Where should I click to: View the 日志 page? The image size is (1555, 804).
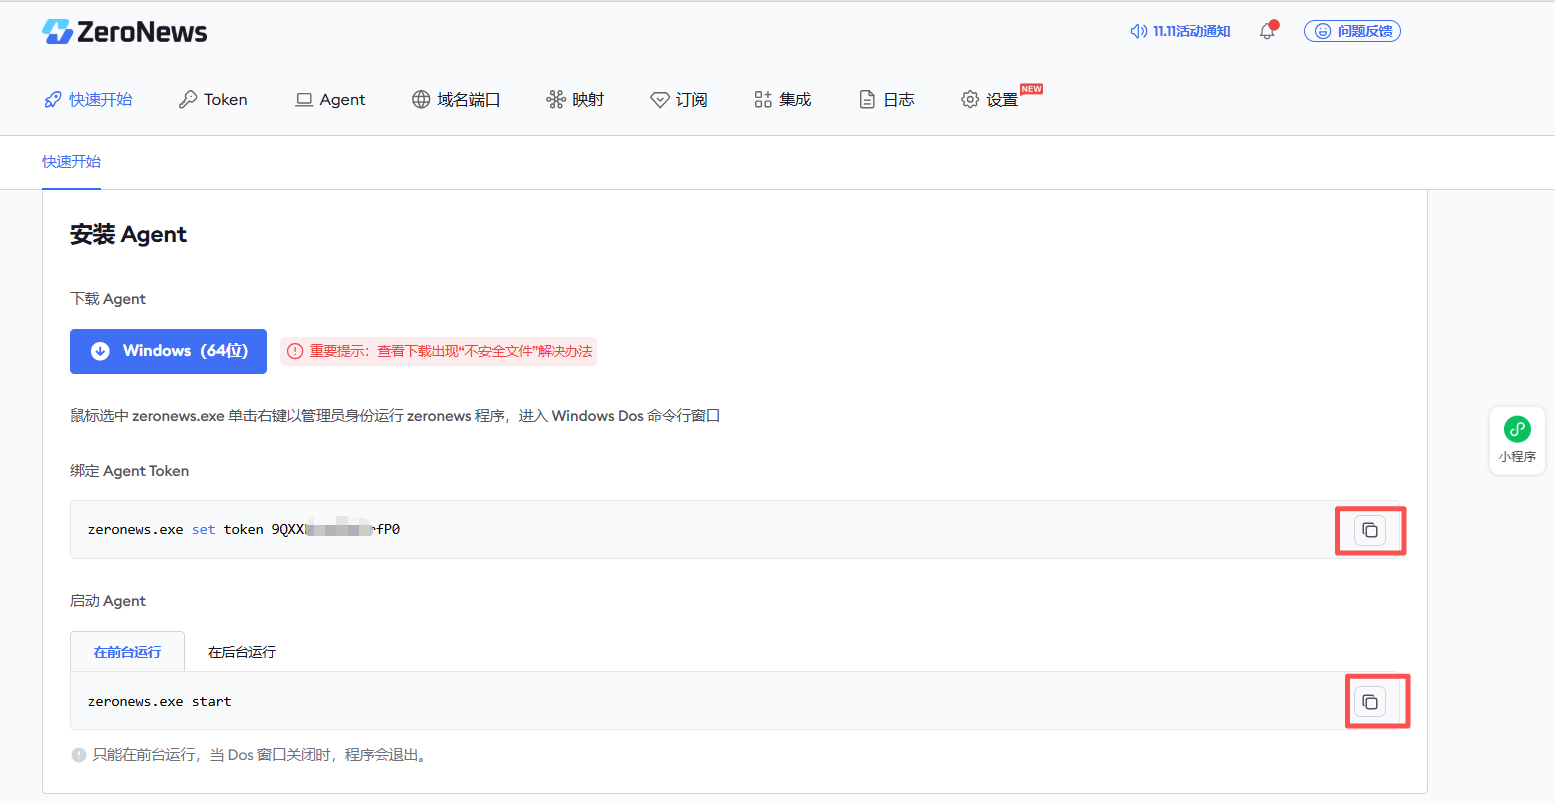pos(887,100)
